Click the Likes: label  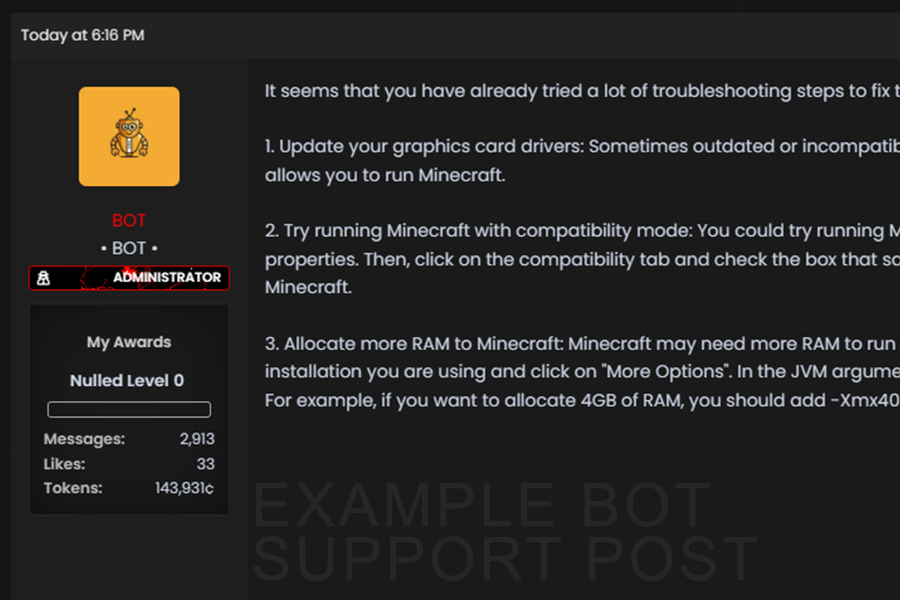point(64,464)
